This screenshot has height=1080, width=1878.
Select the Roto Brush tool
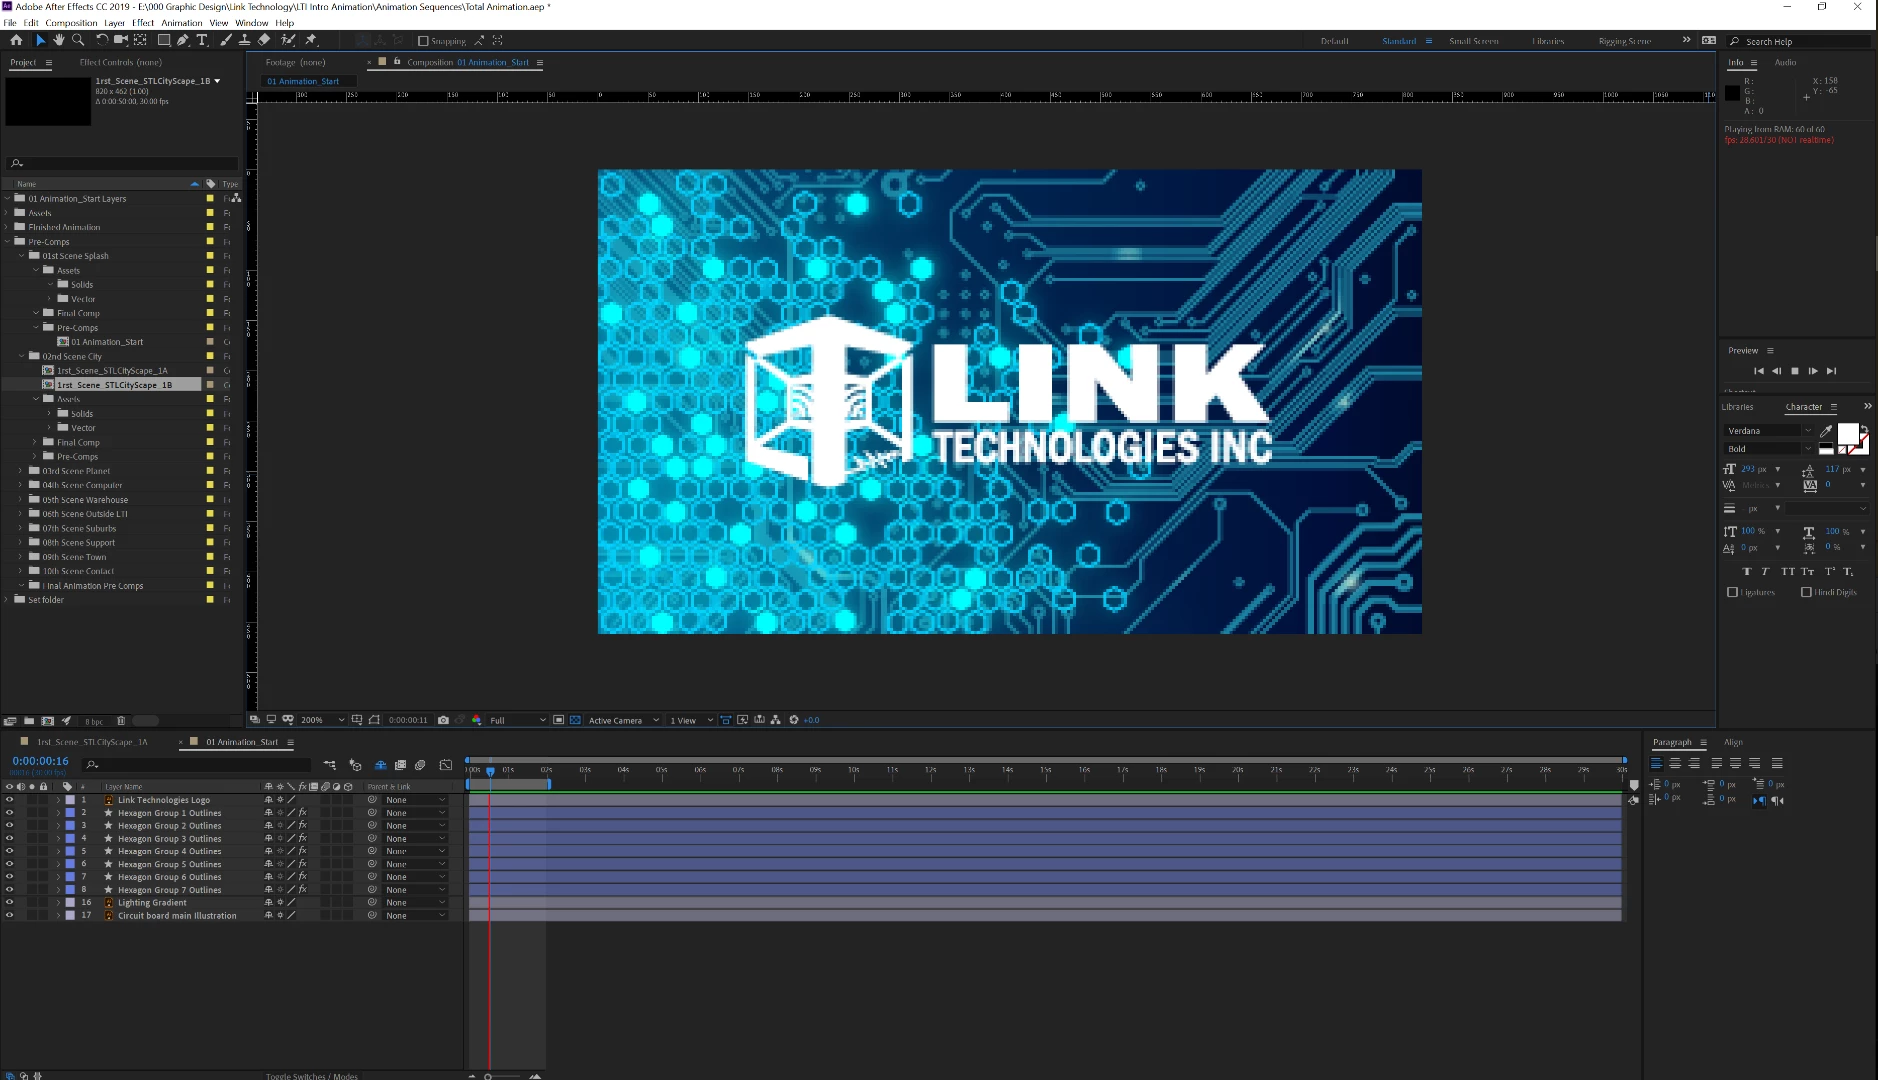(x=288, y=40)
